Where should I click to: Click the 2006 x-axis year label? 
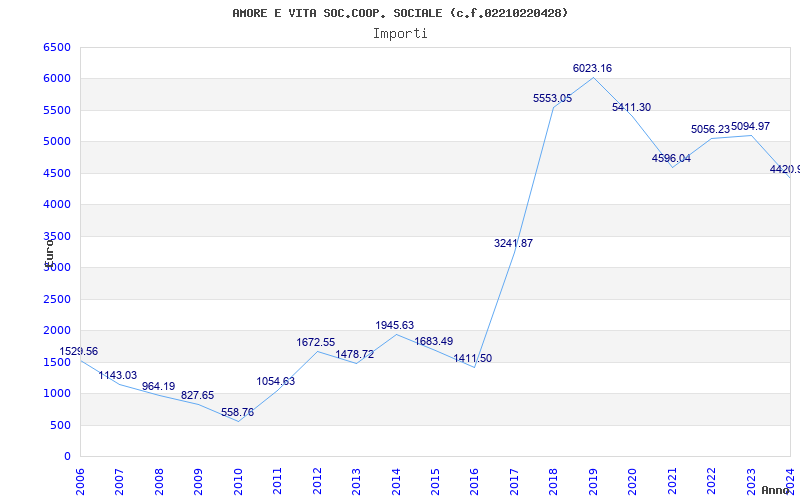coord(80,481)
